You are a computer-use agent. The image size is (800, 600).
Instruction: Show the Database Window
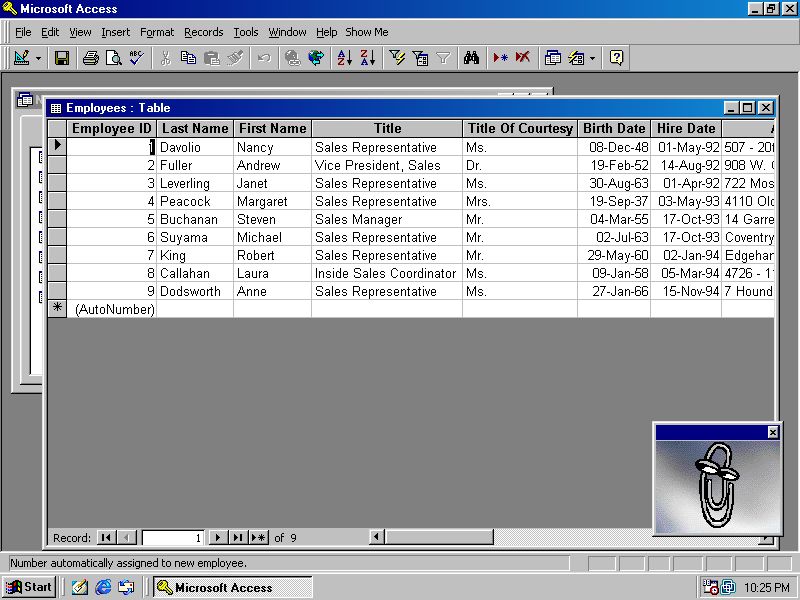click(553, 57)
